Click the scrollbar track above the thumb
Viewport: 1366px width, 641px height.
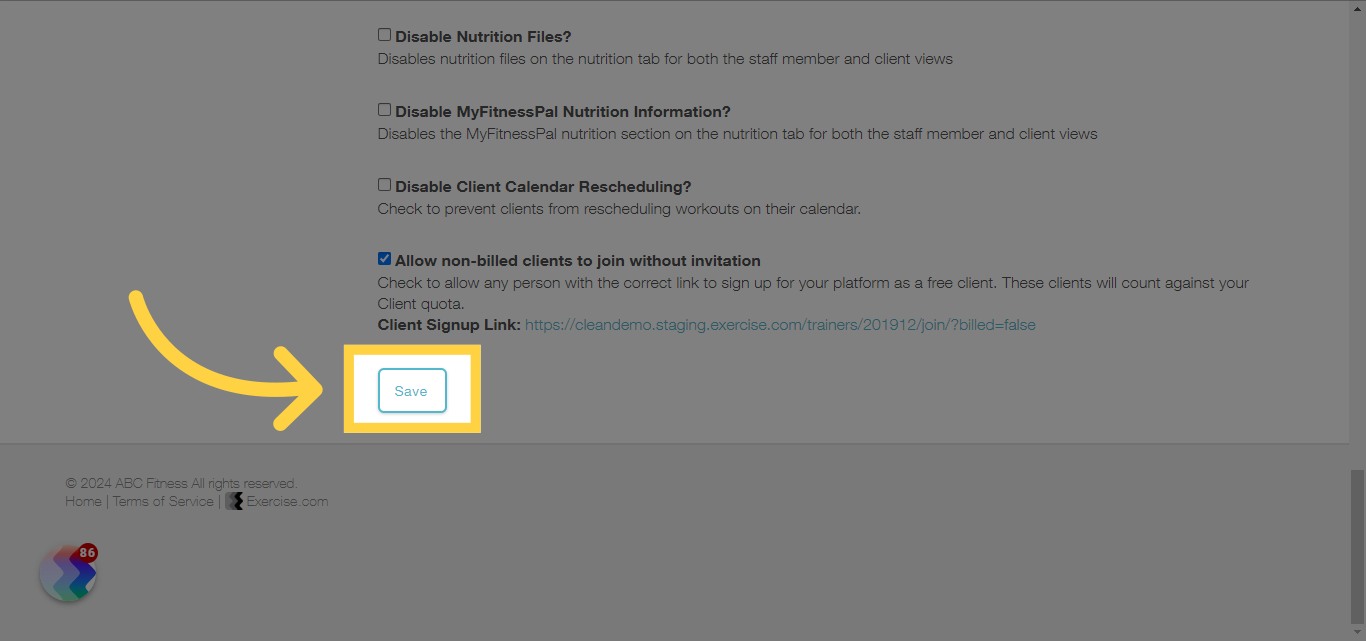pos(1357,235)
